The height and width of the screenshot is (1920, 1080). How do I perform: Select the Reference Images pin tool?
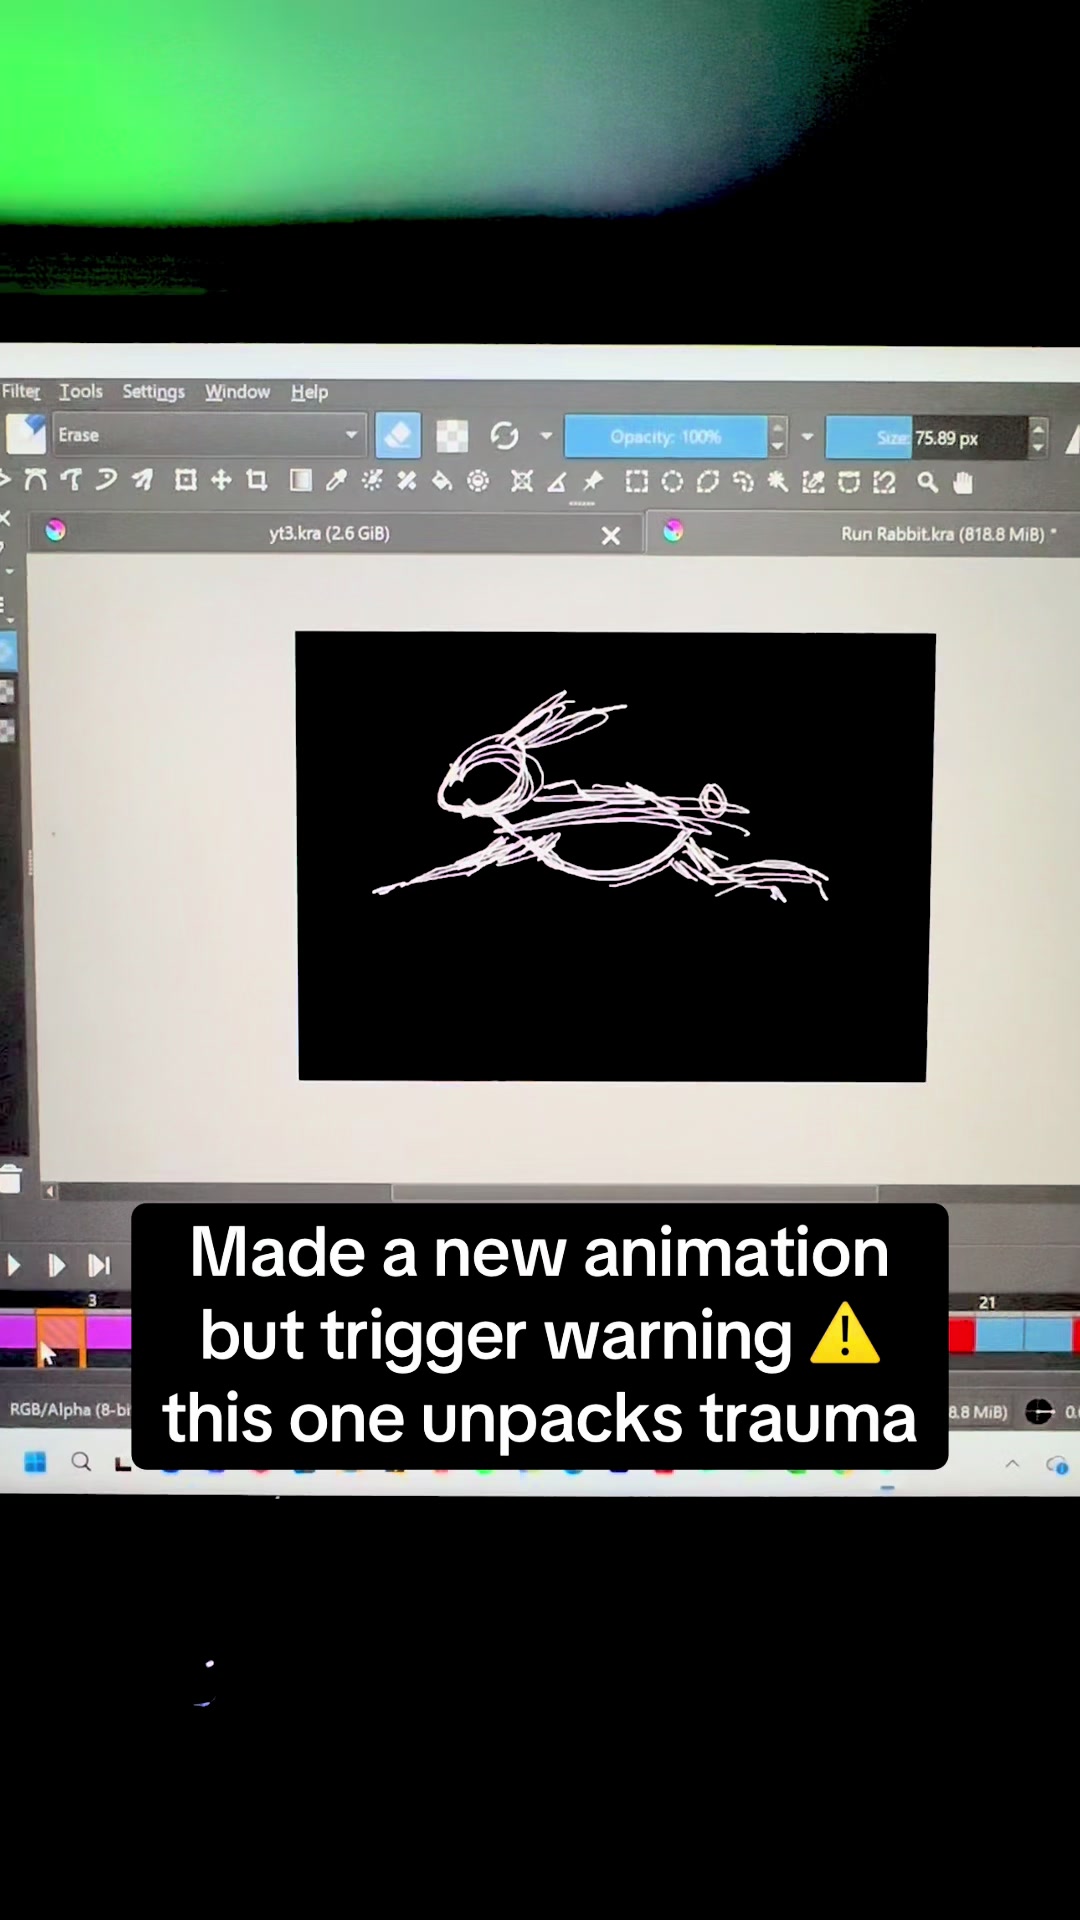pos(593,482)
